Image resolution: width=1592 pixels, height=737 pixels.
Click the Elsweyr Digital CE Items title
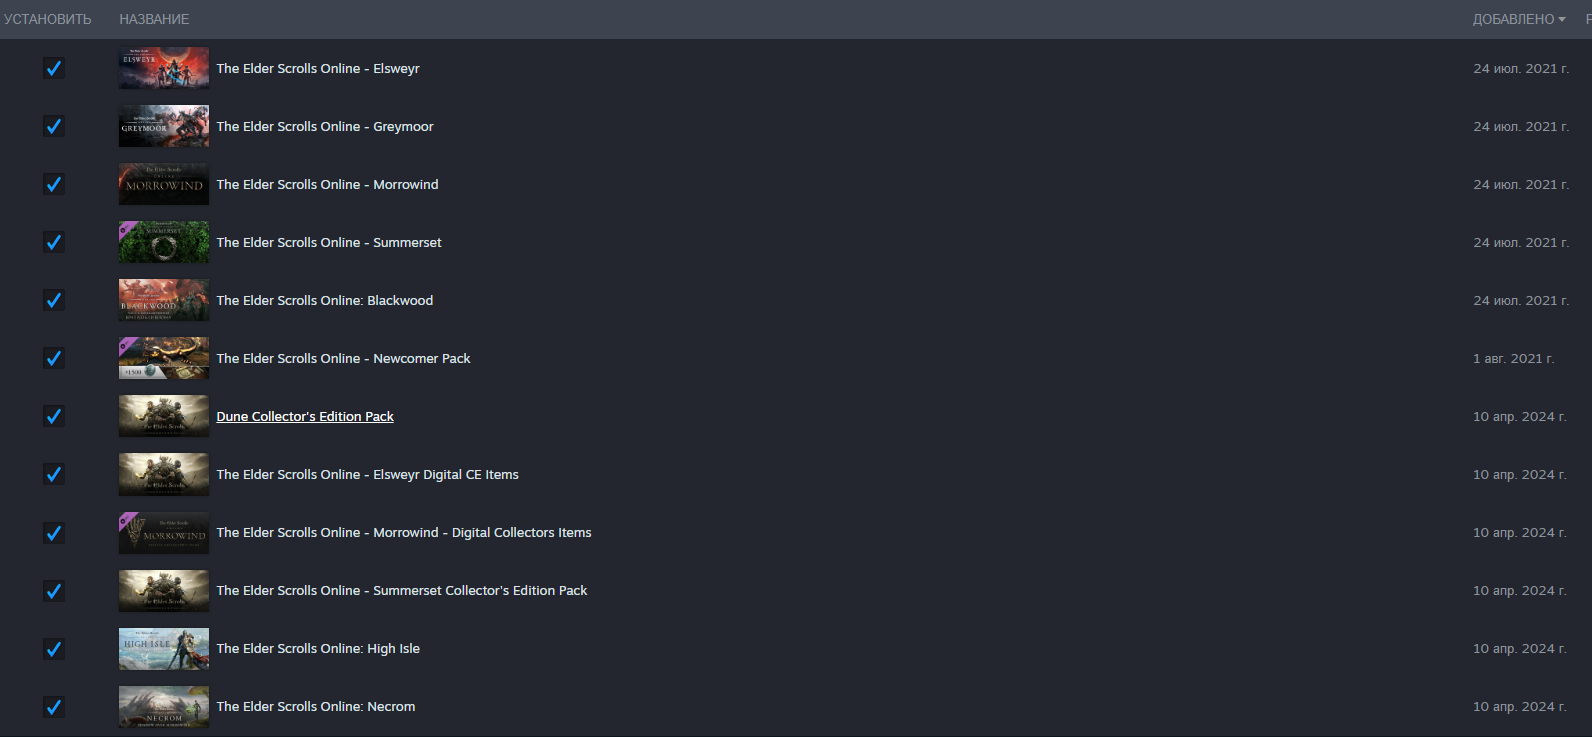tap(367, 474)
